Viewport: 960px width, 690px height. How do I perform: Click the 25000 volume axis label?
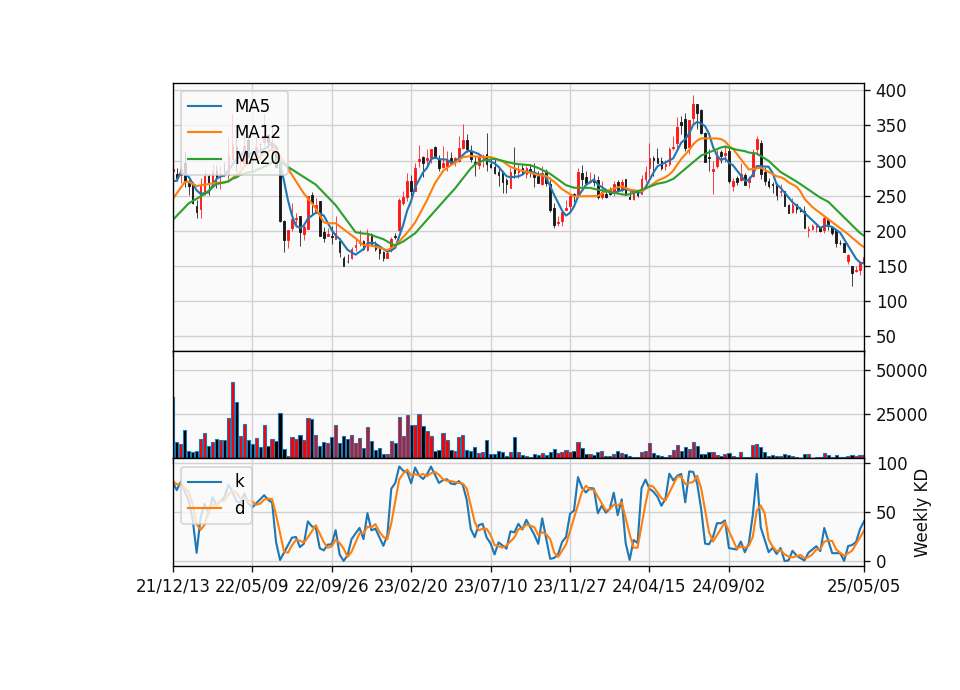[x=901, y=415]
